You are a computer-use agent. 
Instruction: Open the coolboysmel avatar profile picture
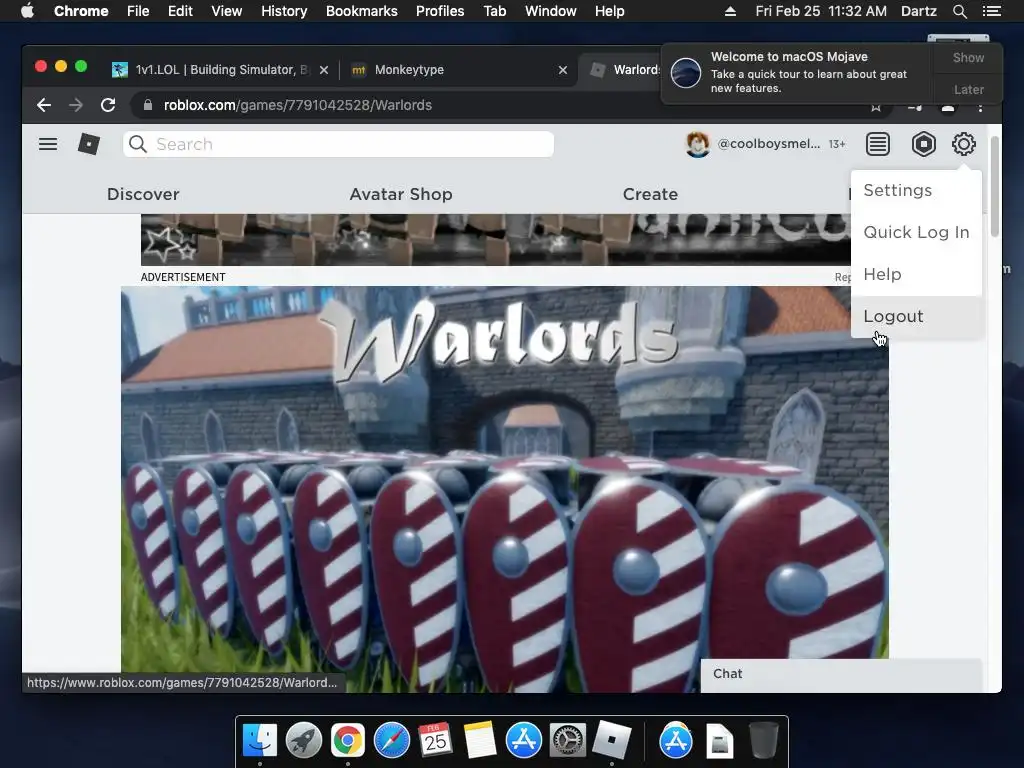(697, 144)
